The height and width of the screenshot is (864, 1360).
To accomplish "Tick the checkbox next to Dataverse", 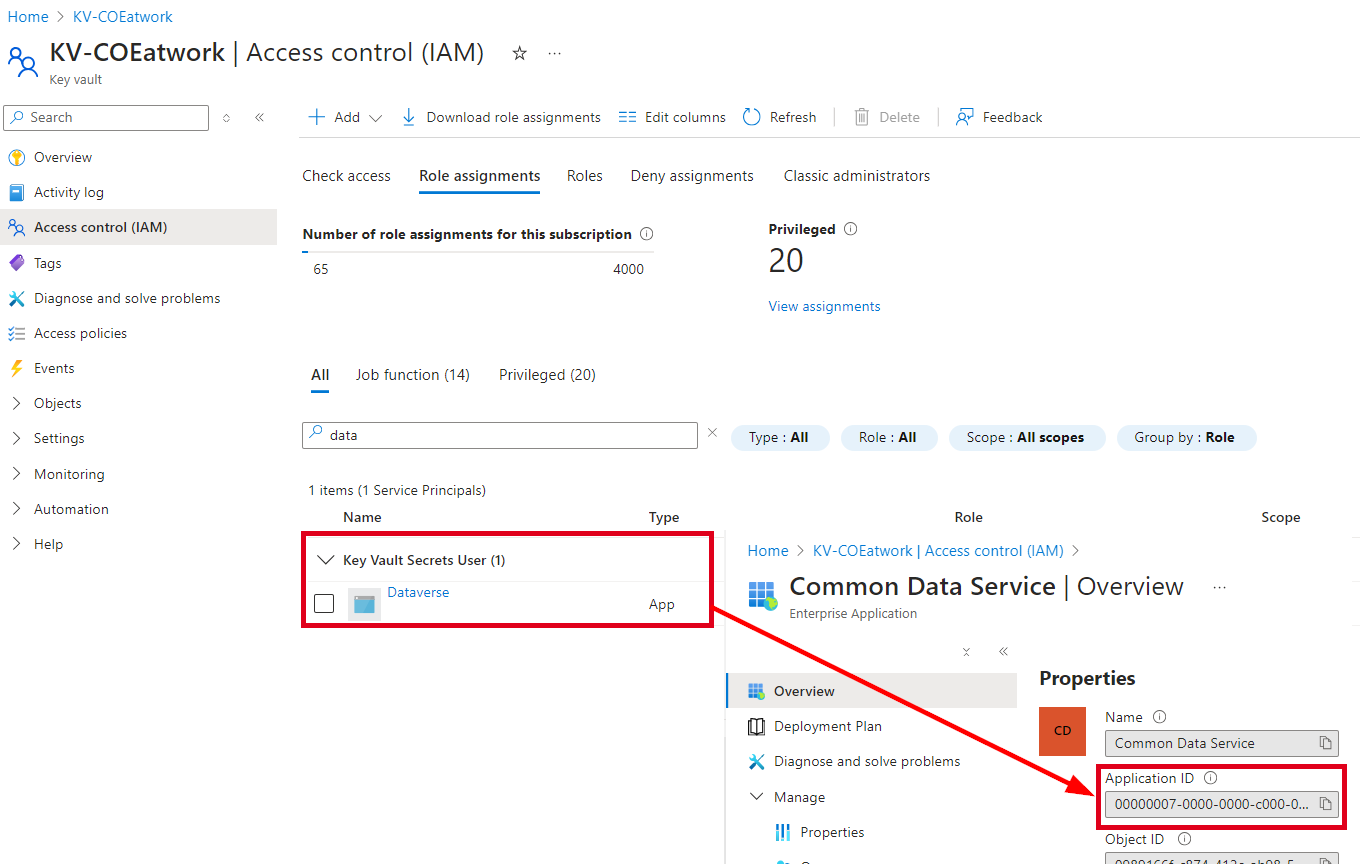I will (324, 603).
